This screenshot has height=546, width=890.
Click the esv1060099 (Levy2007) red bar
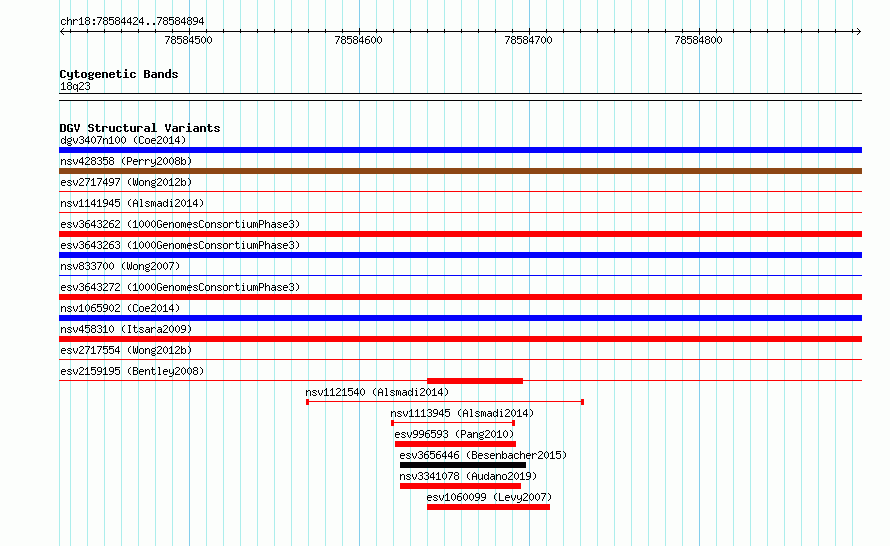[488, 507]
